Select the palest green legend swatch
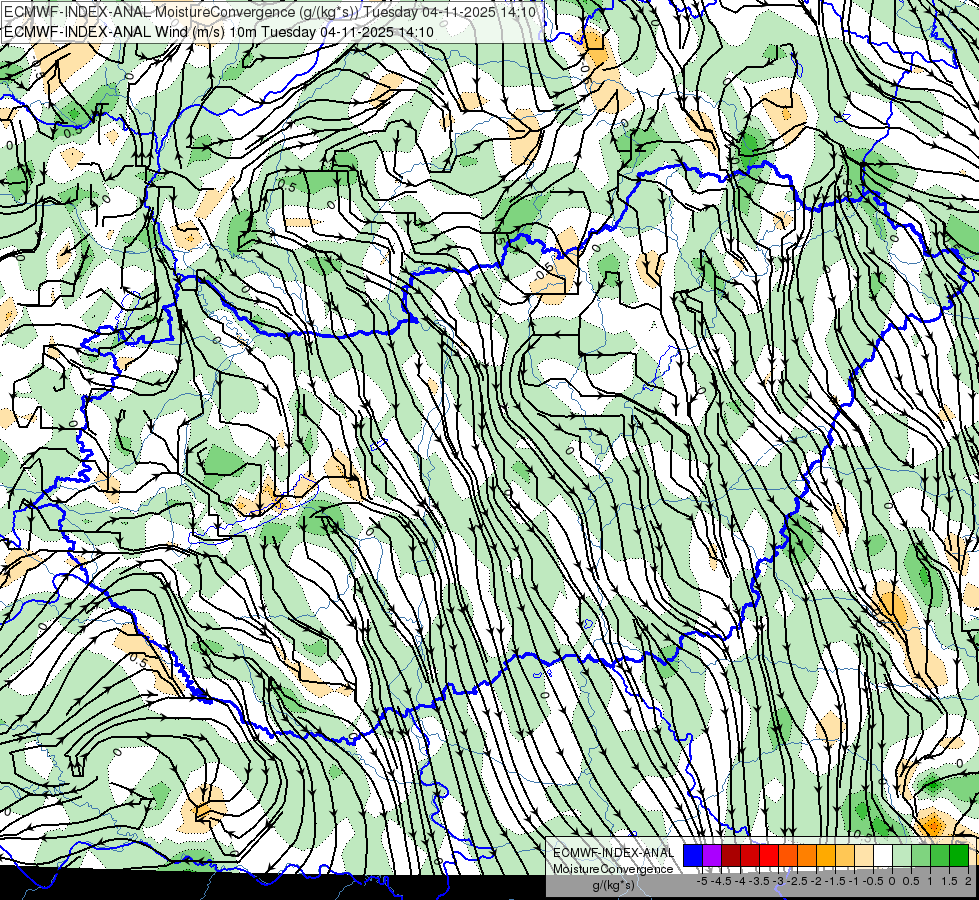 pyautogui.click(x=902, y=855)
